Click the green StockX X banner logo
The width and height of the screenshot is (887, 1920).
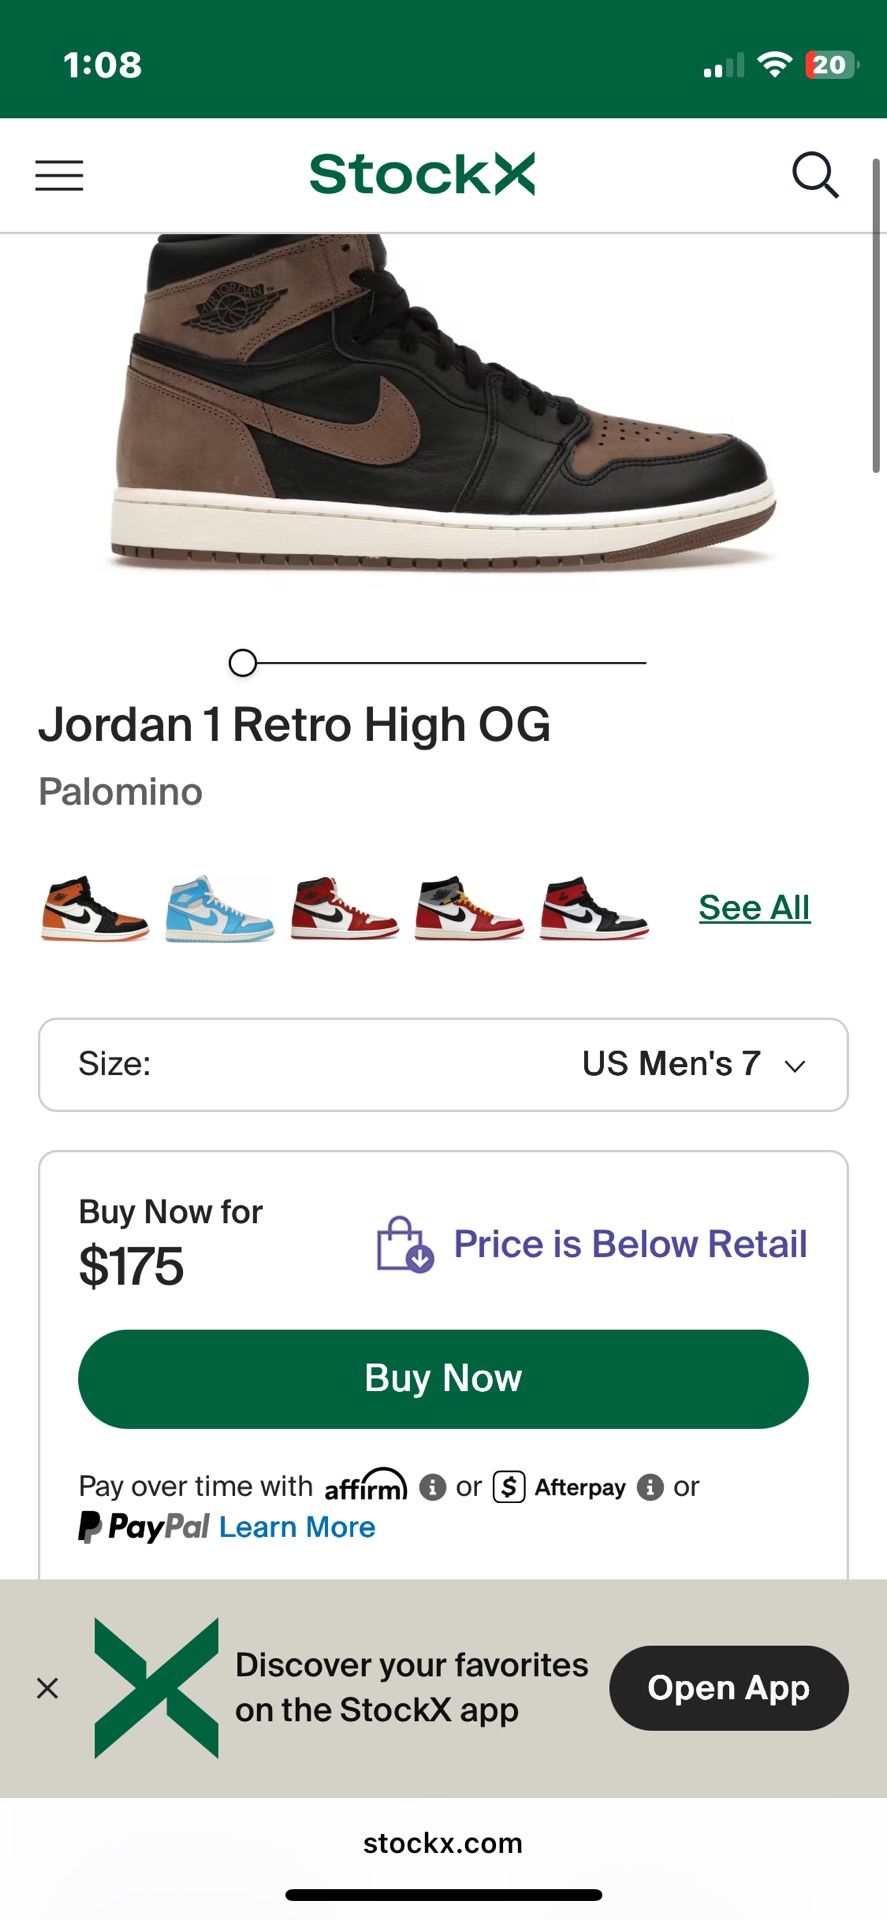[x=156, y=1688]
